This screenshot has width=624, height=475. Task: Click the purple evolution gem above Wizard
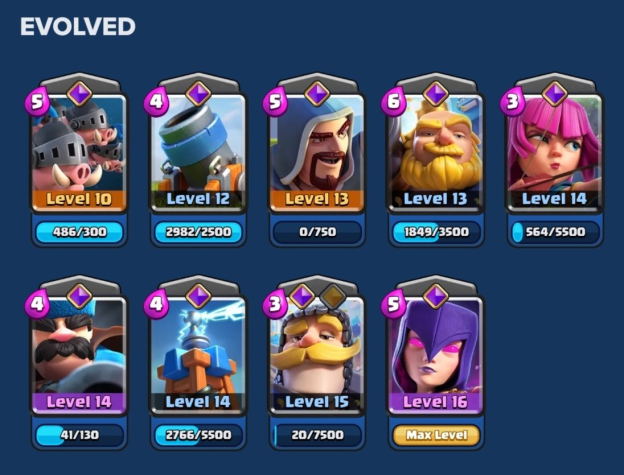click(x=317, y=94)
